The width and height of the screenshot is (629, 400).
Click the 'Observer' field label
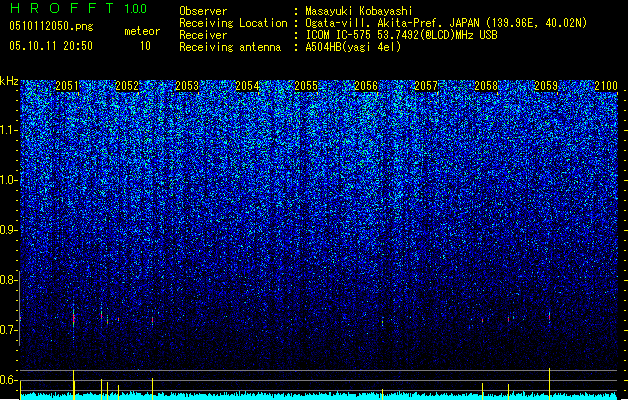click(203, 11)
